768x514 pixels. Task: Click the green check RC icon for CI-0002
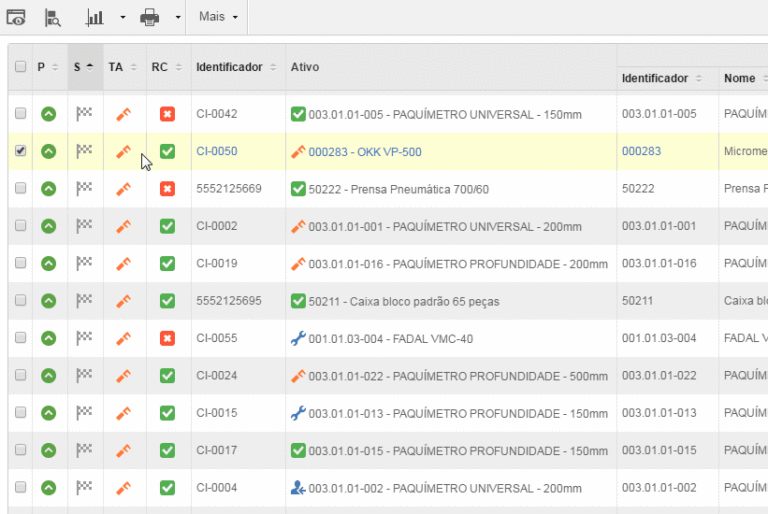point(167,226)
